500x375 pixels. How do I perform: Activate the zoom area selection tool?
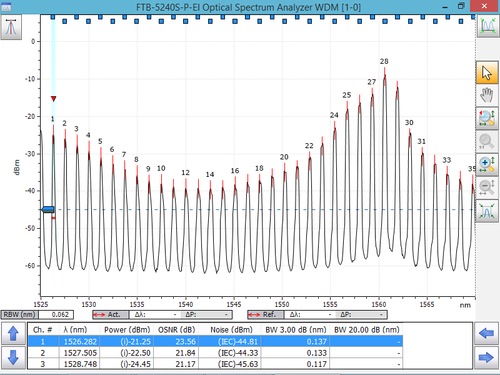(487, 118)
